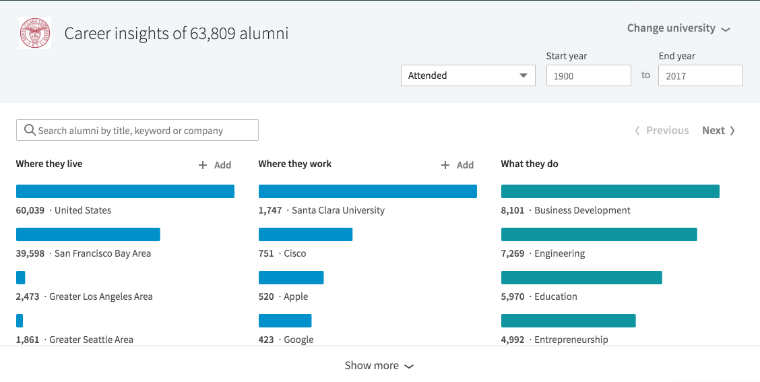Expand the list with Show more
760x382 pixels.
(379, 366)
